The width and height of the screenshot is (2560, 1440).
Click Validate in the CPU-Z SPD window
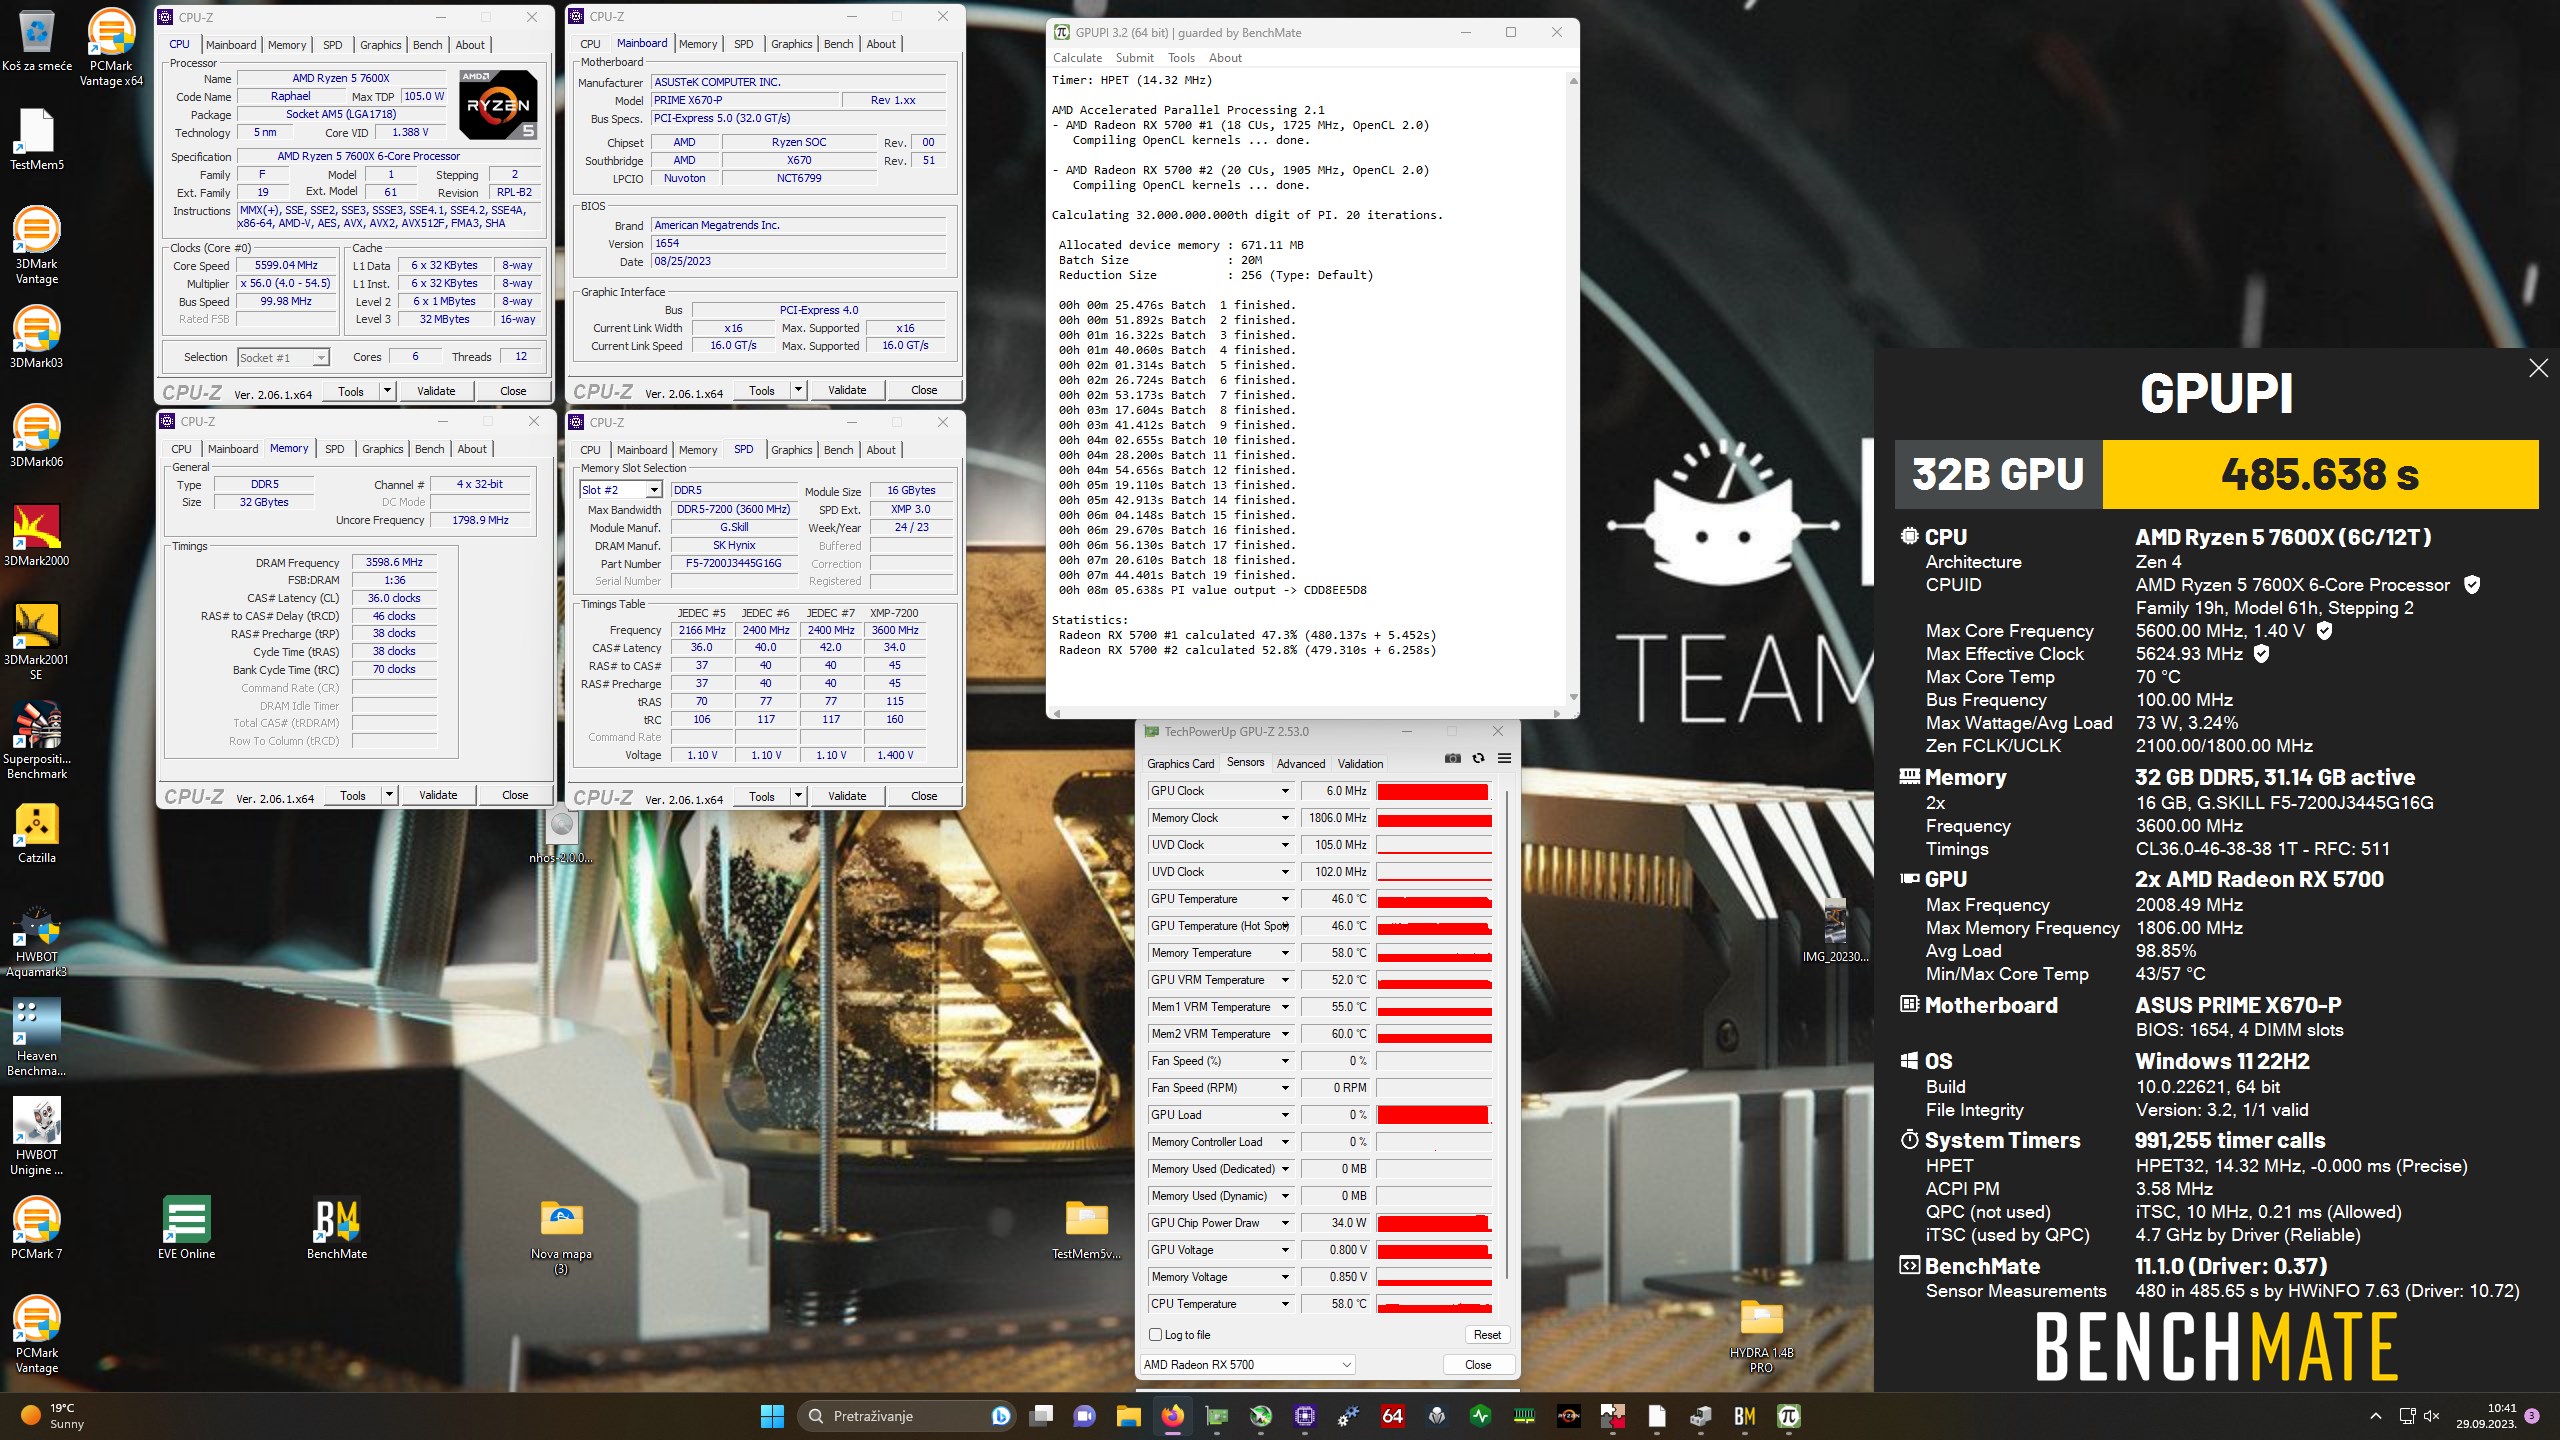click(x=847, y=796)
